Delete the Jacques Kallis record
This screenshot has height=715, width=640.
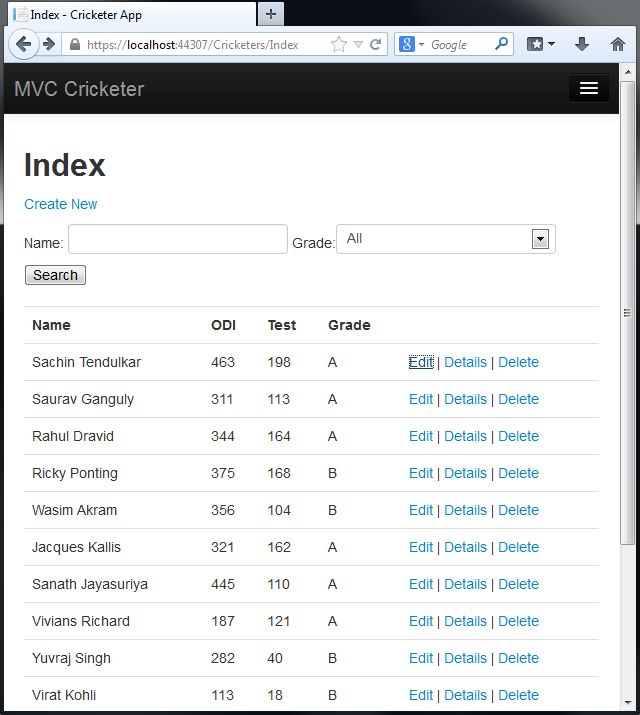click(518, 547)
